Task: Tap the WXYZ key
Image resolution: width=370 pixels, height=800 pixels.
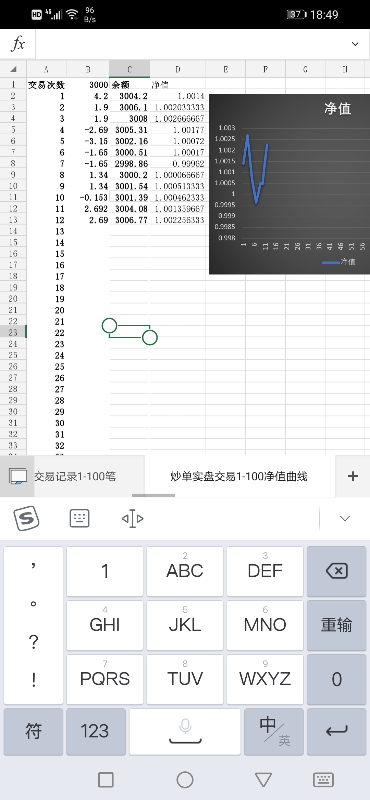Action: [265, 679]
